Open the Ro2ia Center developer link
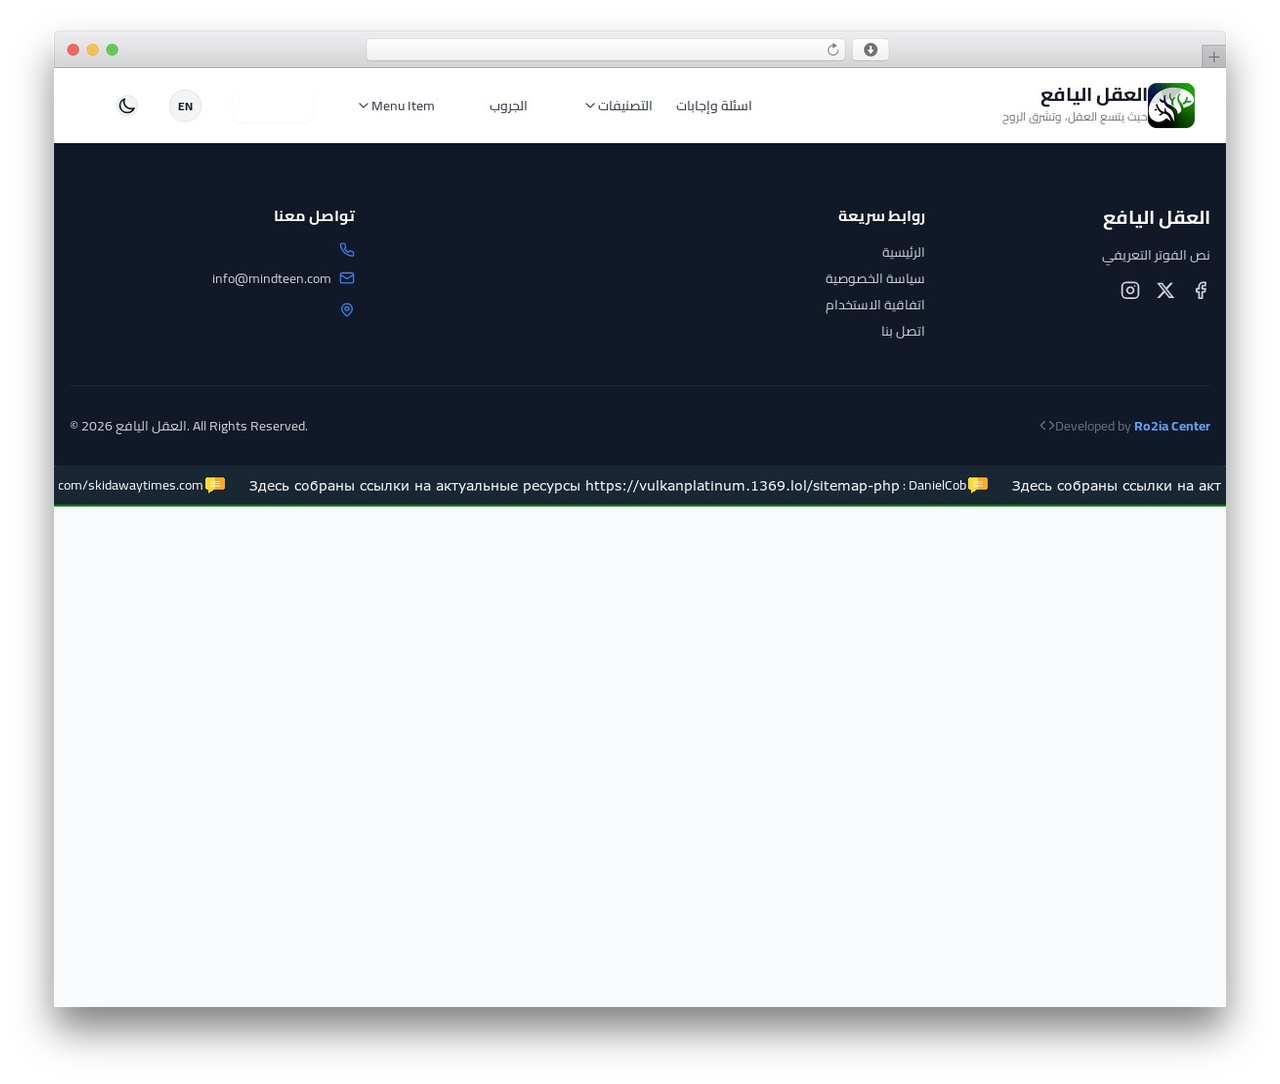1280x1084 pixels. [1172, 426]
